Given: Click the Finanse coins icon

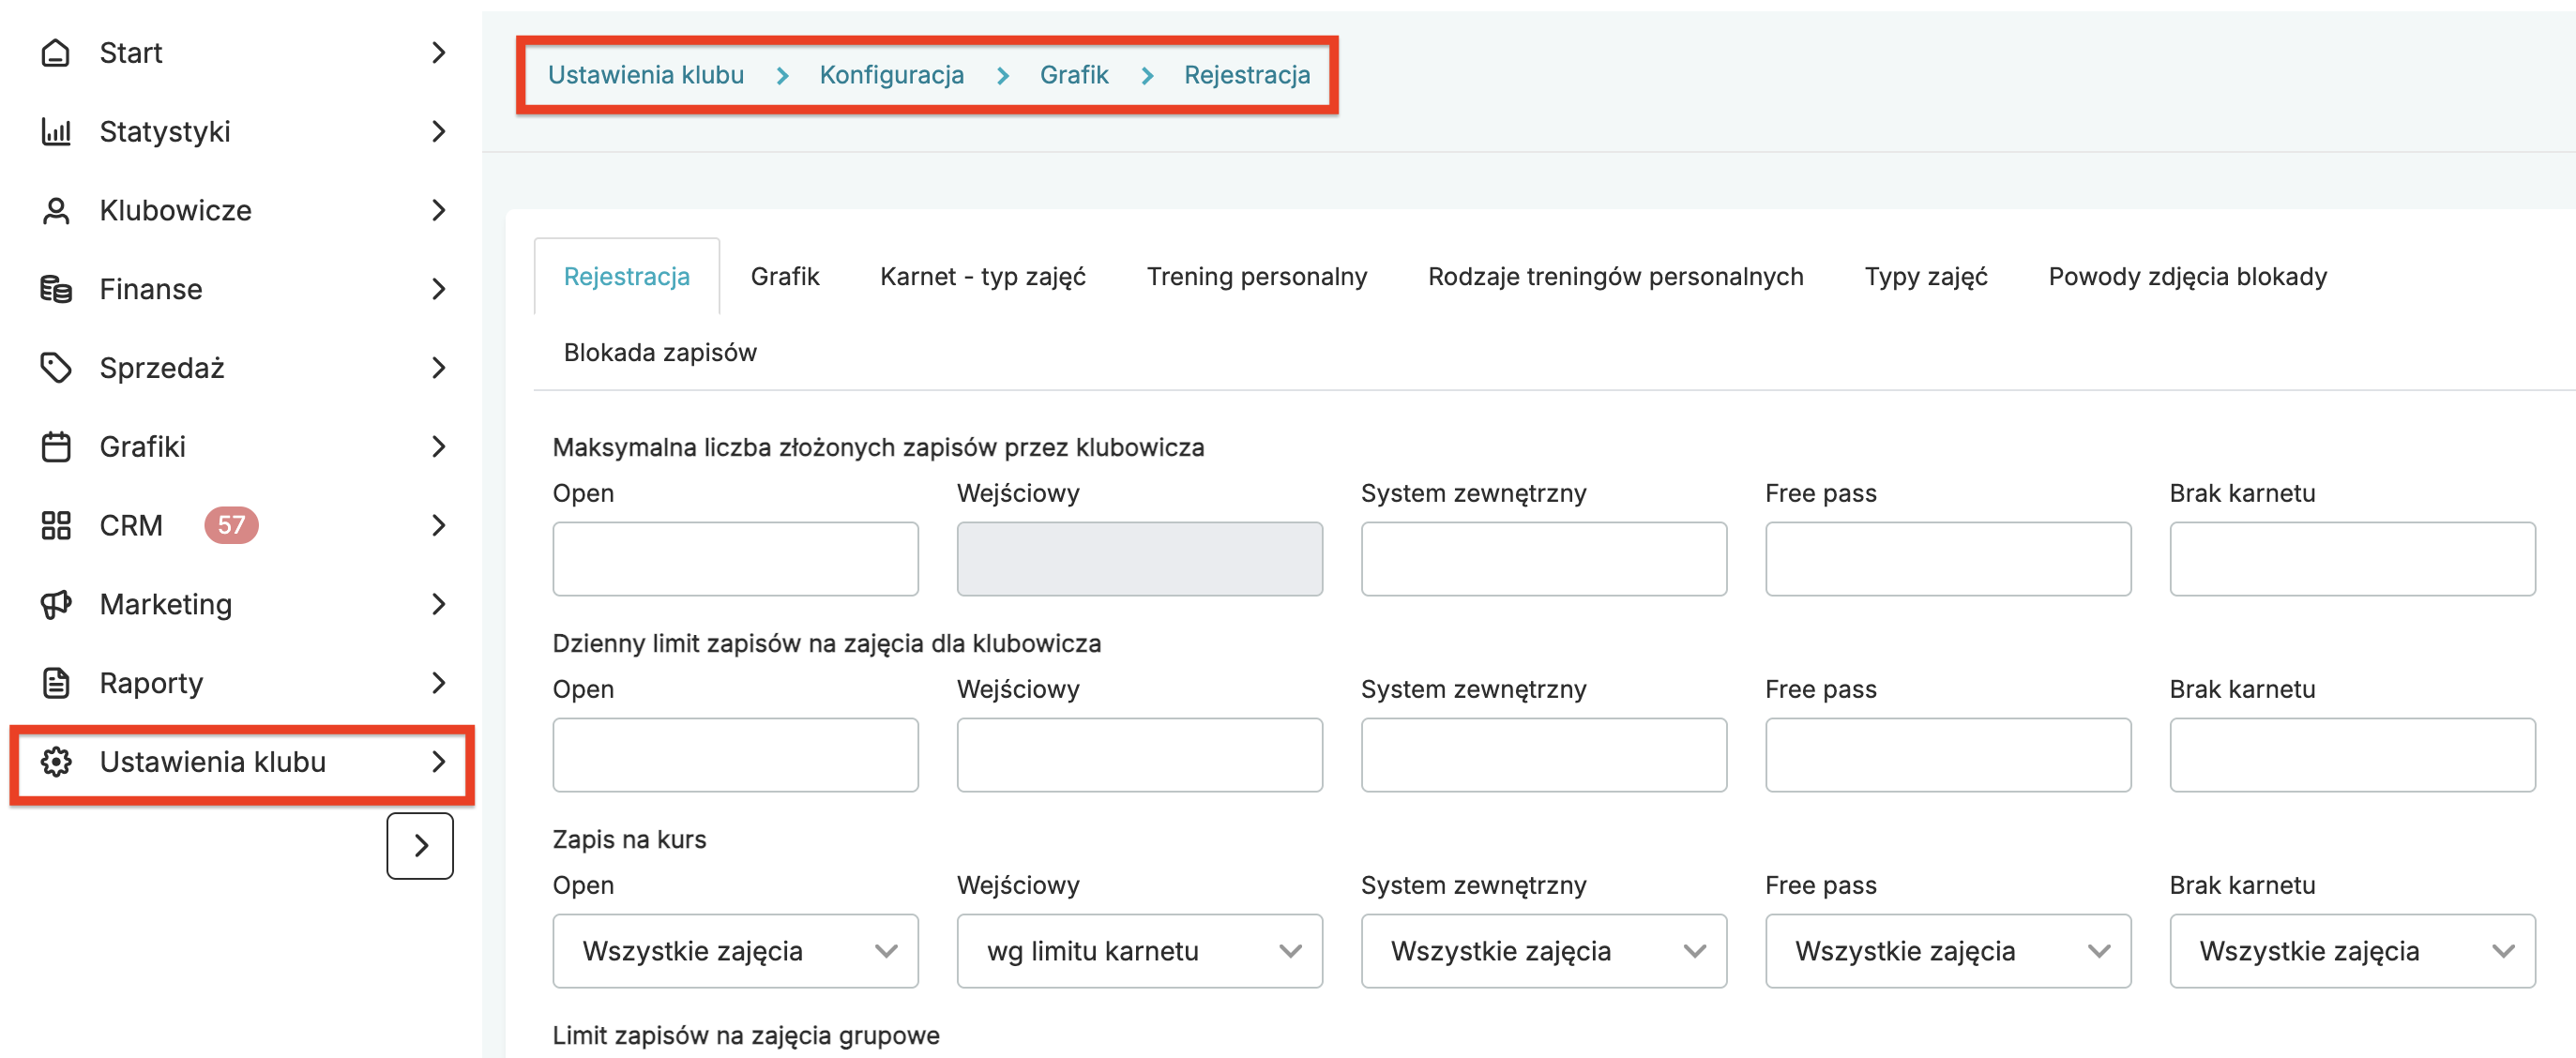Looking at the screenshot, I should (x=56, y=290).
